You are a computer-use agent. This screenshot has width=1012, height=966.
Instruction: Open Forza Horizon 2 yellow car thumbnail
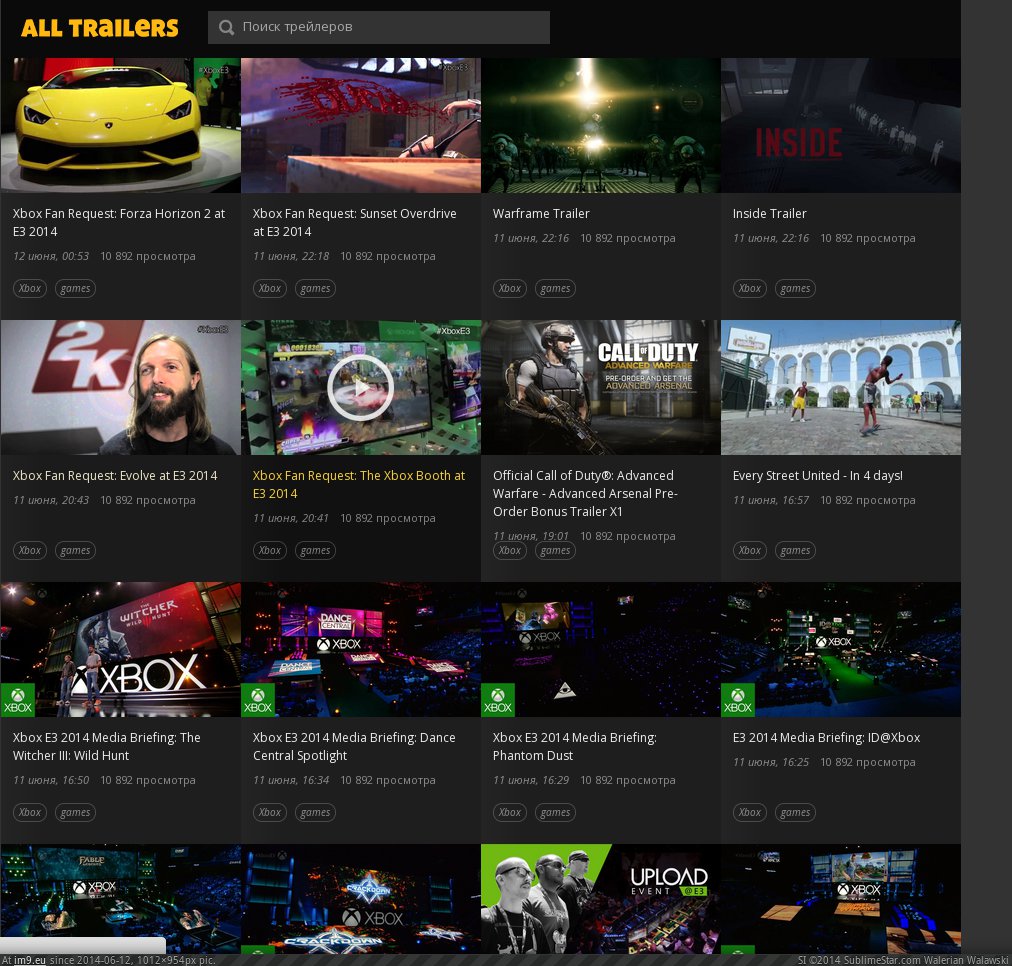click(121, 125)
